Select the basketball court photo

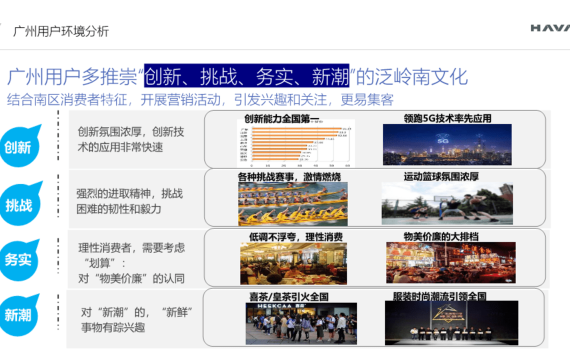(x=447, y=203)
